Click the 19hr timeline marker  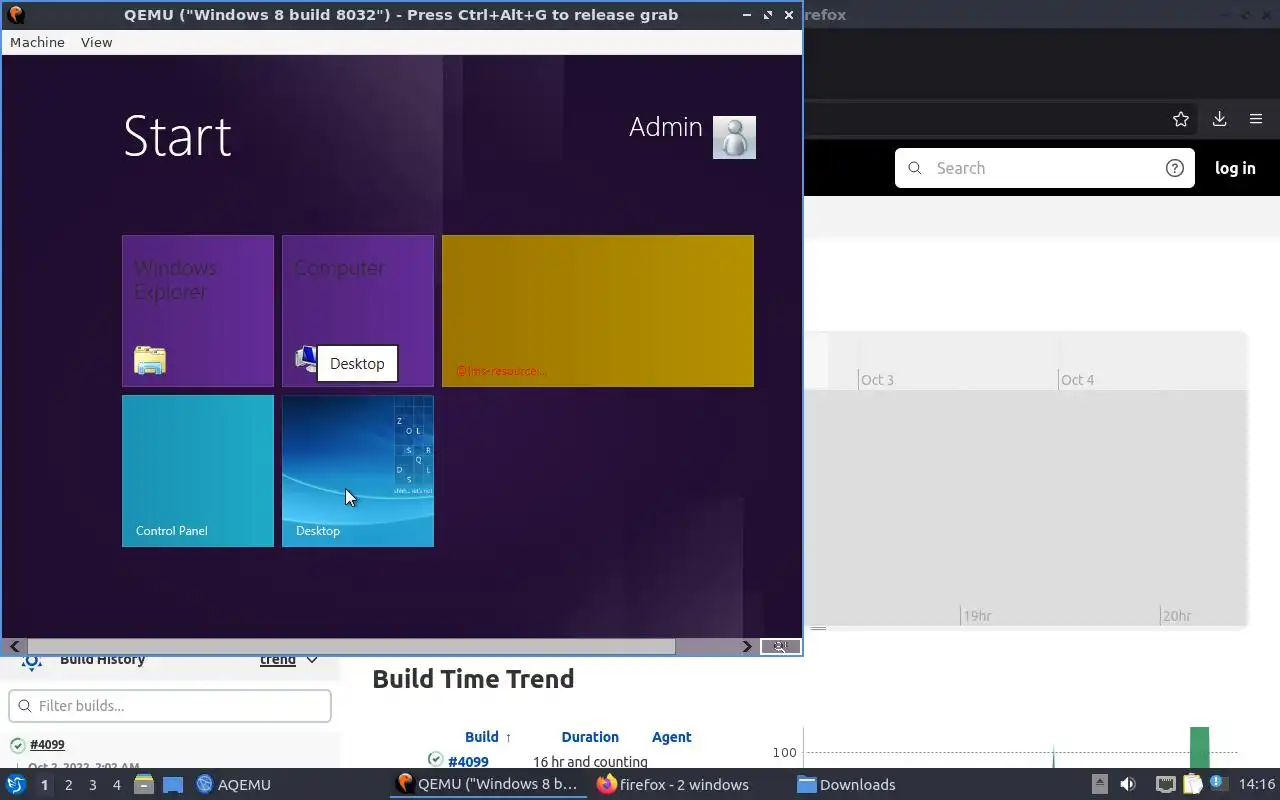coord(977,616)
